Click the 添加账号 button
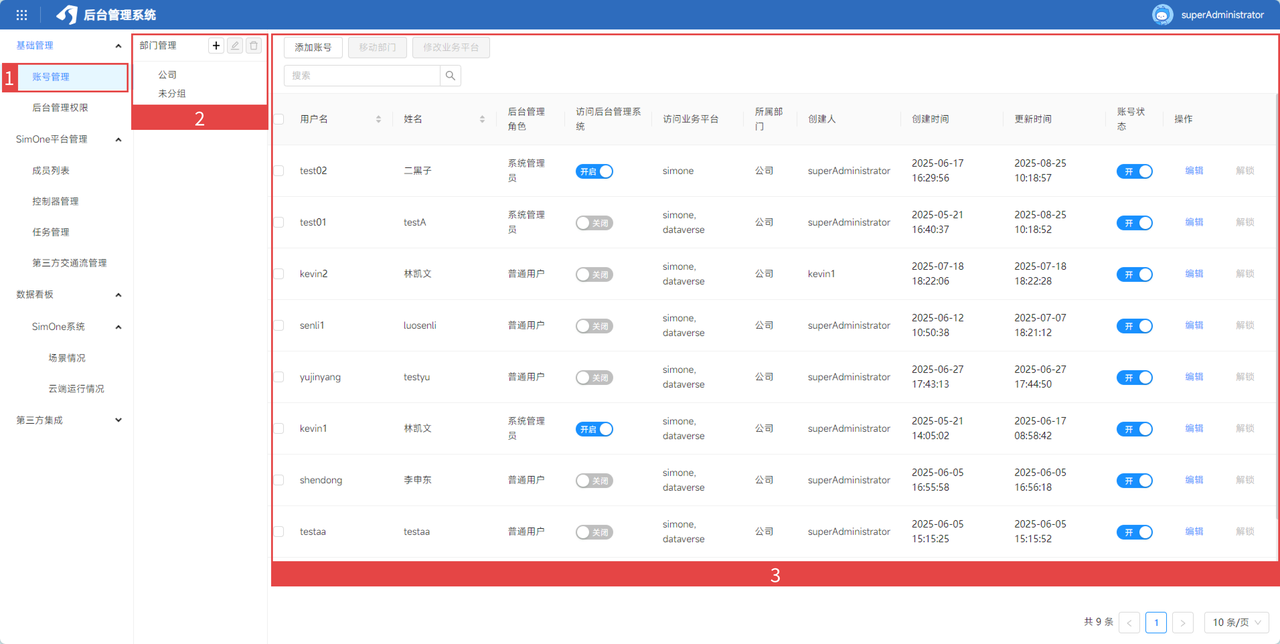The image size is (1280, 644). point(313,48)
